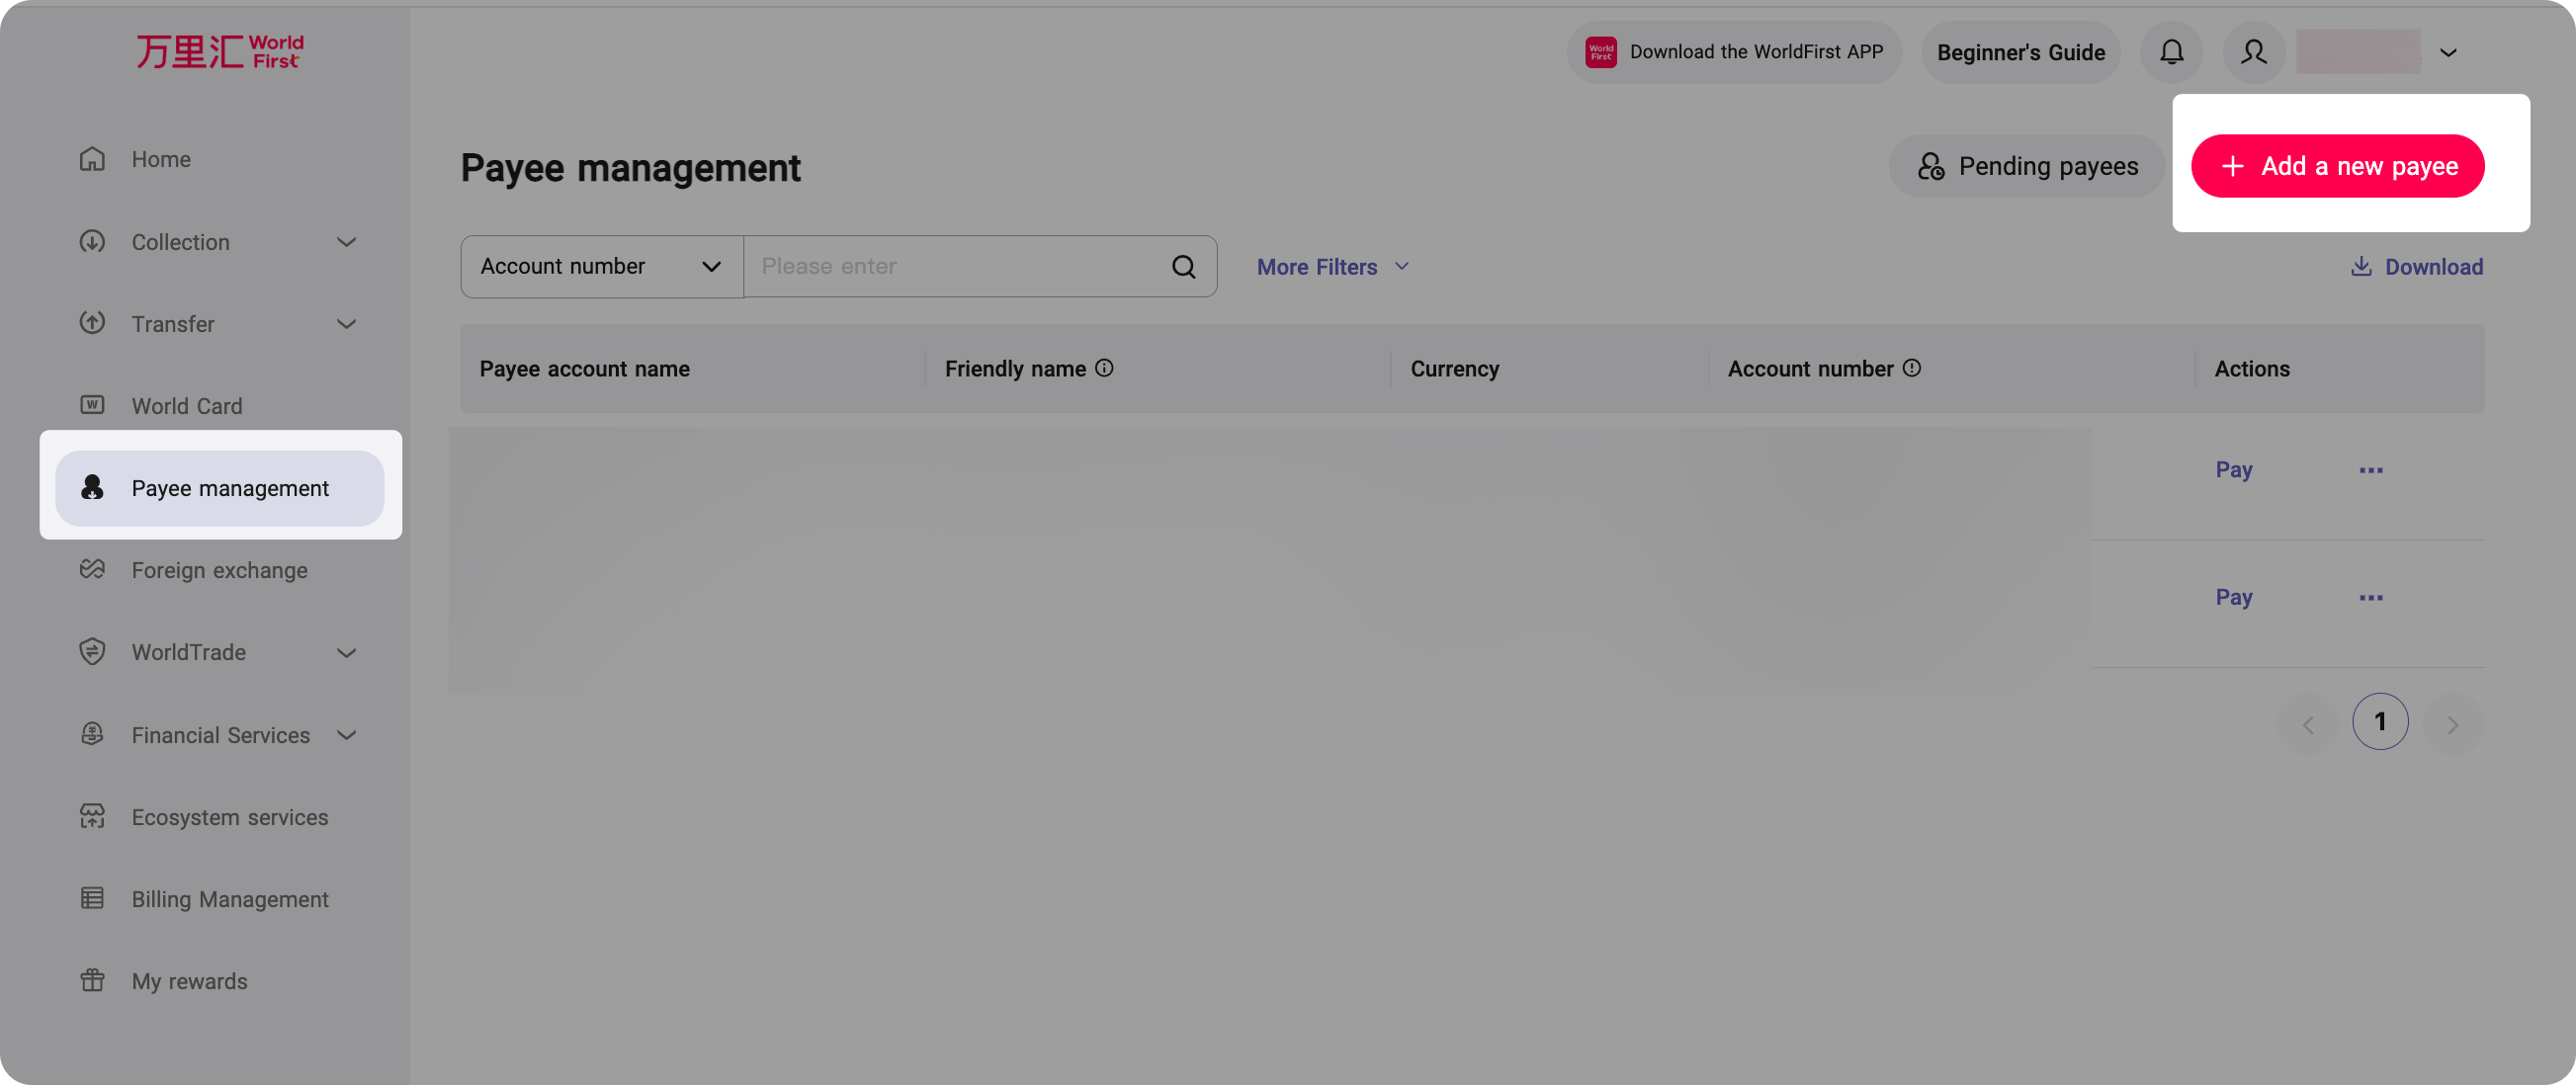
Task: Click the search magnifier icon
Action: tap(1183, 267)
